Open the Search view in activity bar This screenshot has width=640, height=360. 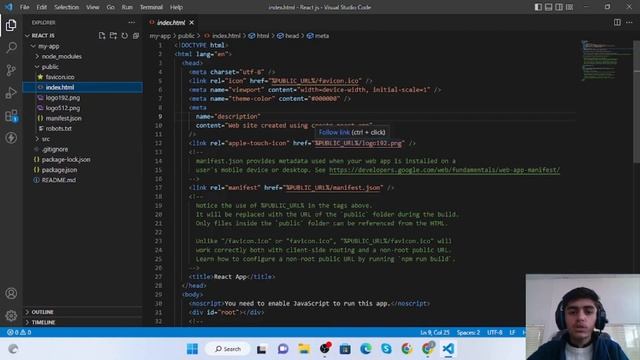tap(11, 47)
